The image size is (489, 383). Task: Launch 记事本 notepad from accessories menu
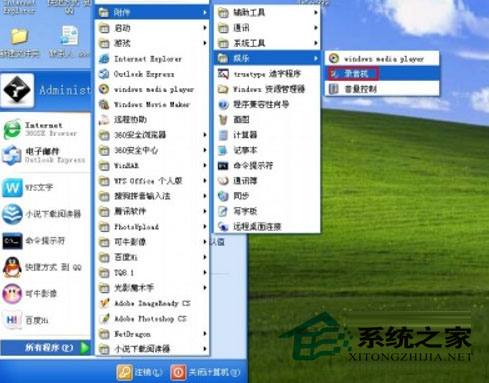tap(267, 150)
